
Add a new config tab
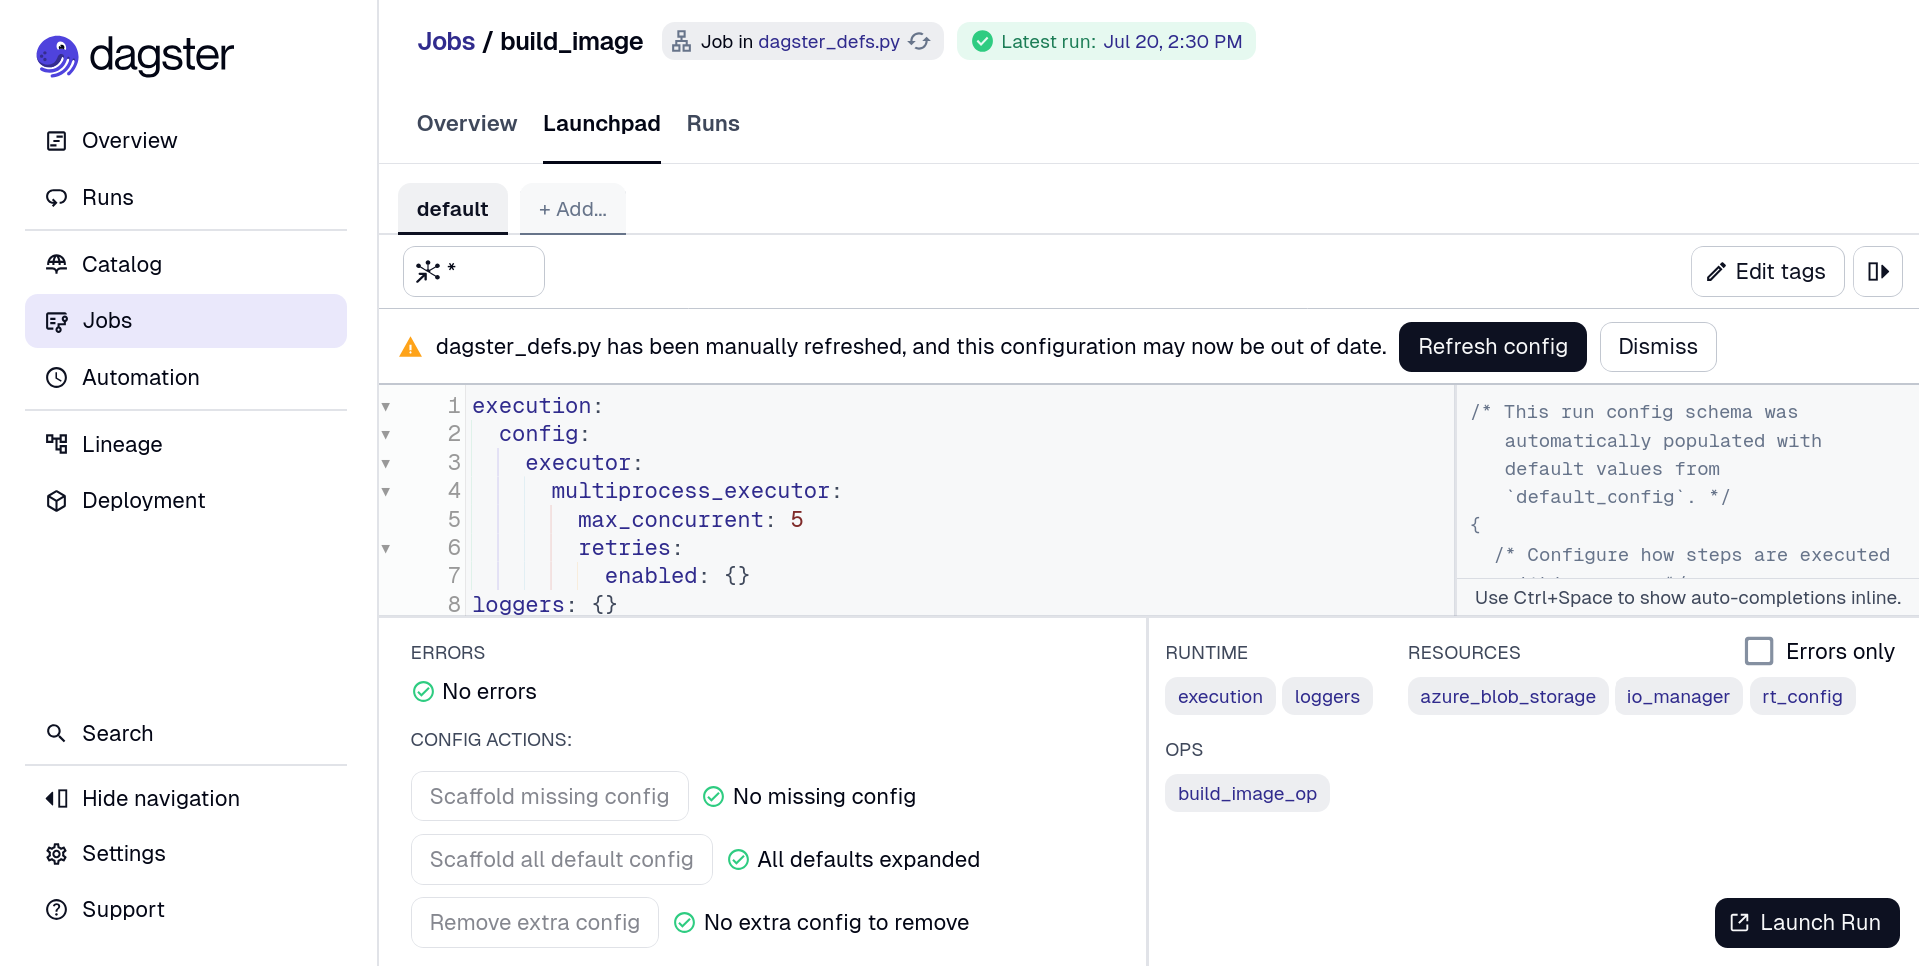click(573, 209)
